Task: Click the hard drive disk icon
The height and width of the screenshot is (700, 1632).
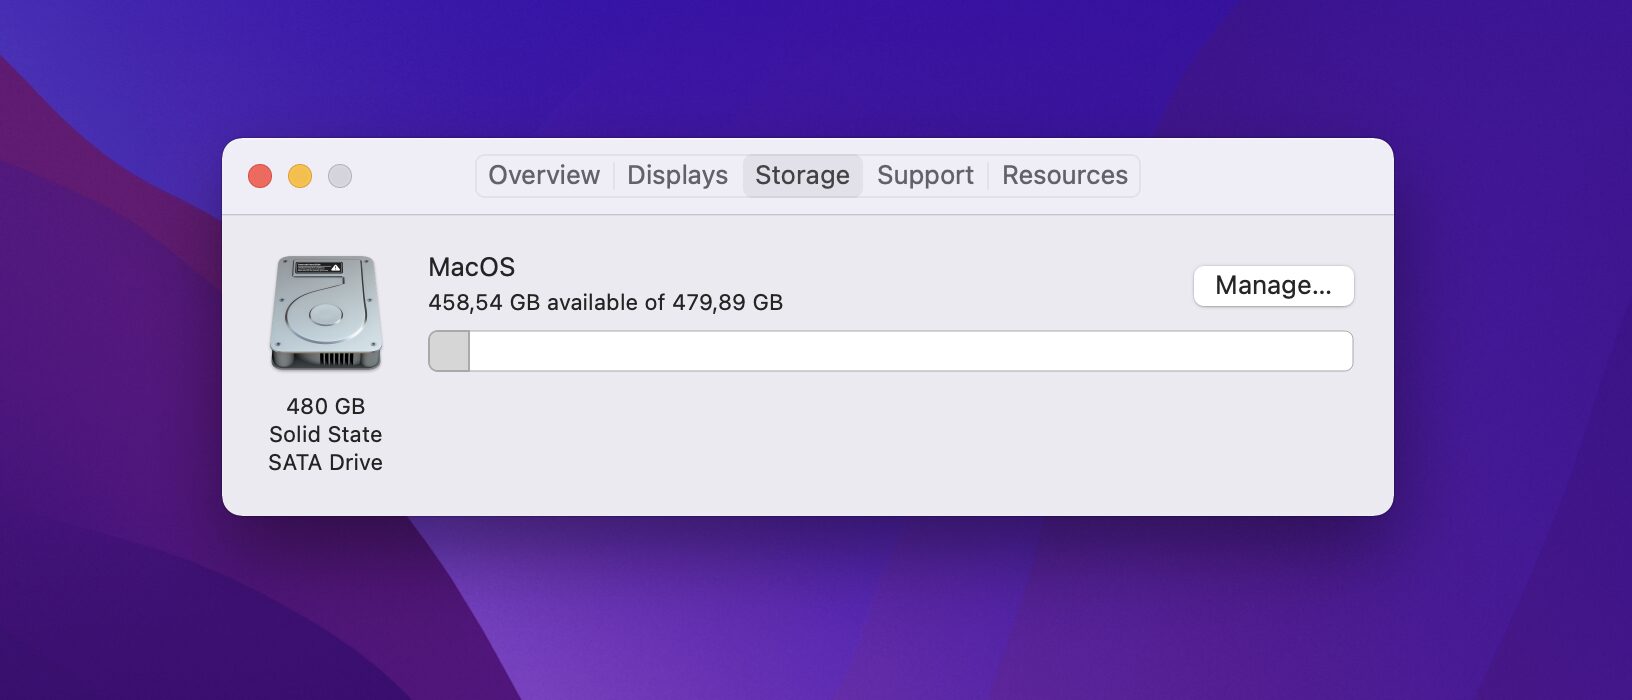Action: pos(326,313)
